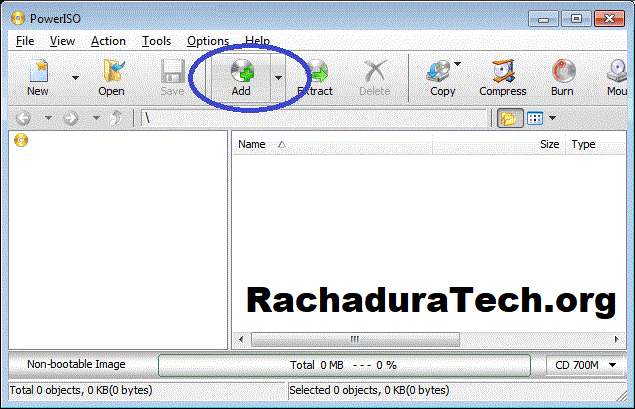
Task: Open the CD 700M media dropdown
Action: coord(585,365)
